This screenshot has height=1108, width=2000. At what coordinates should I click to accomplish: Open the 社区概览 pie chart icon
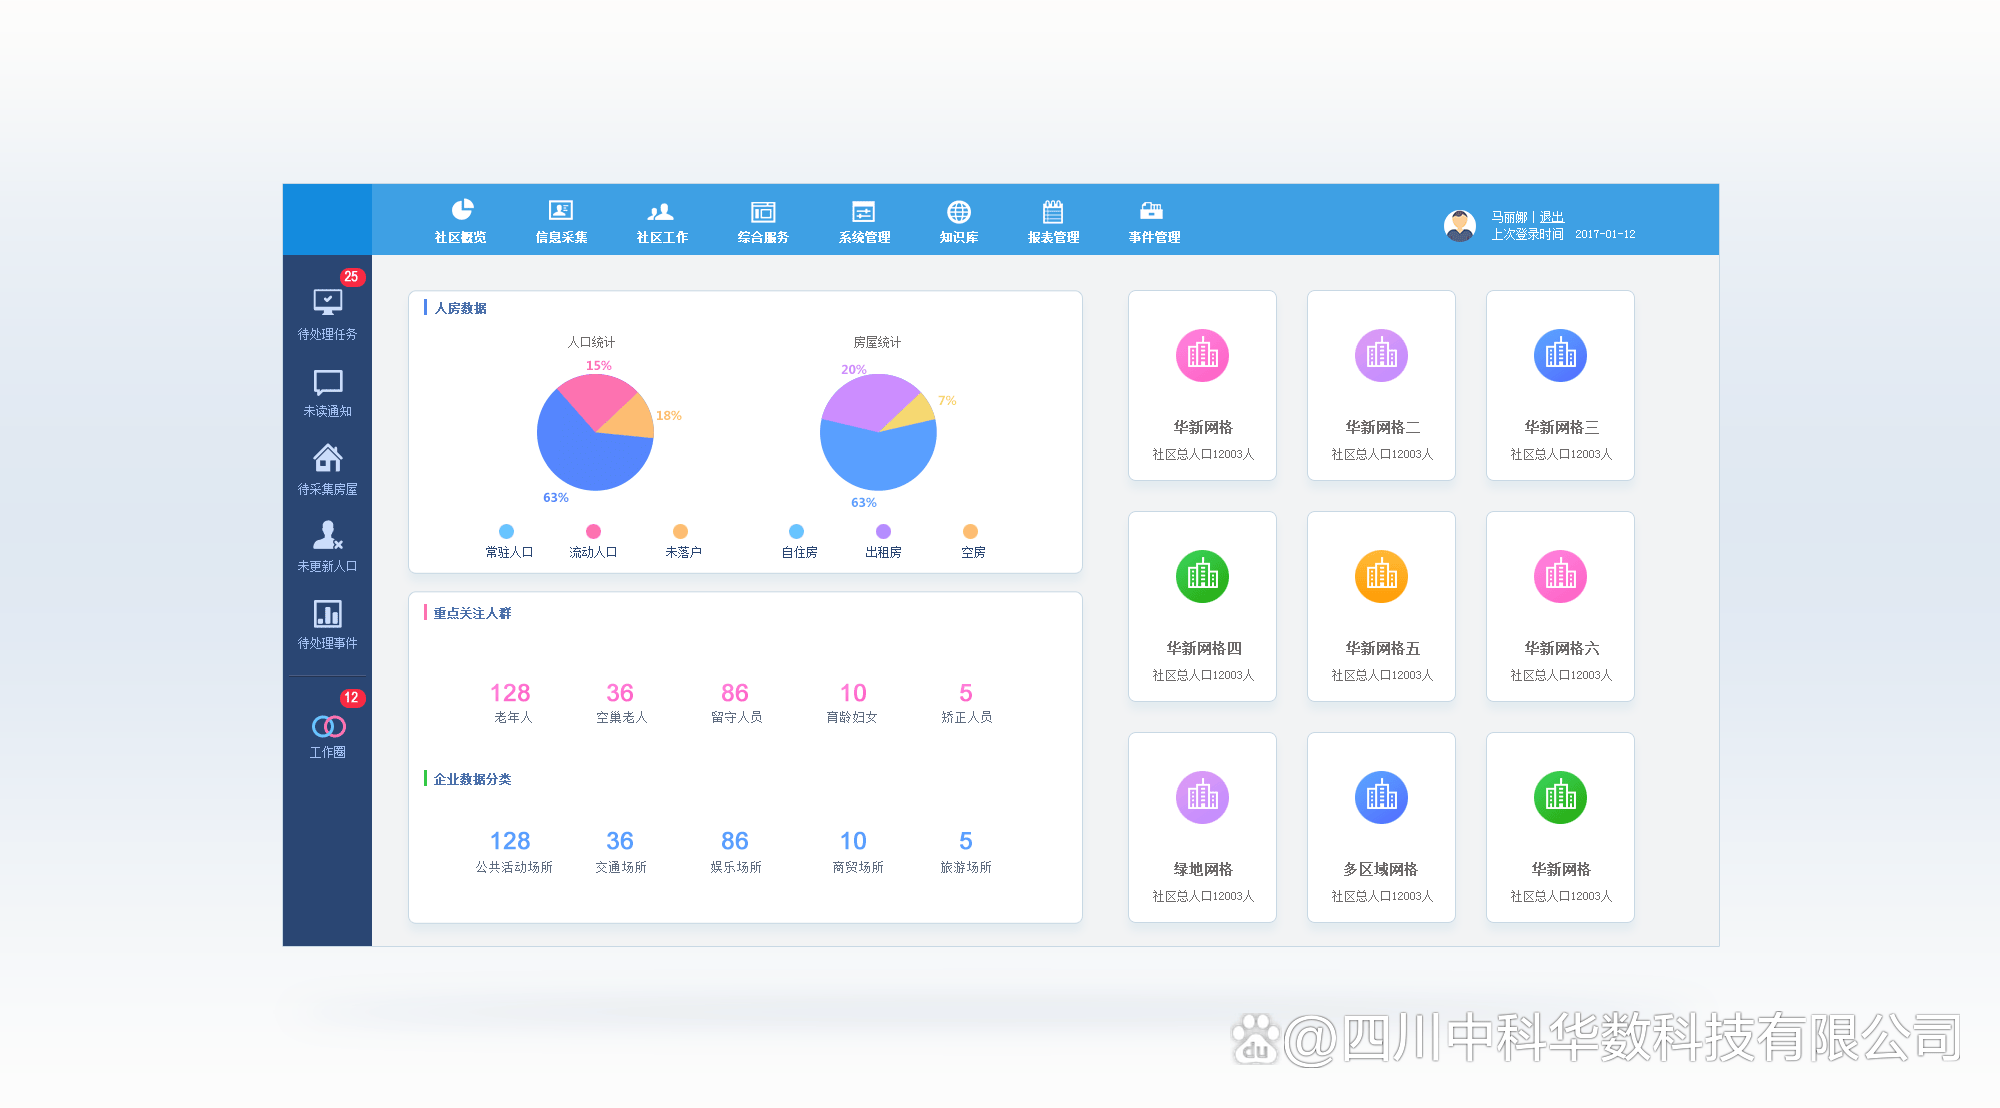(x=462, y=209)
